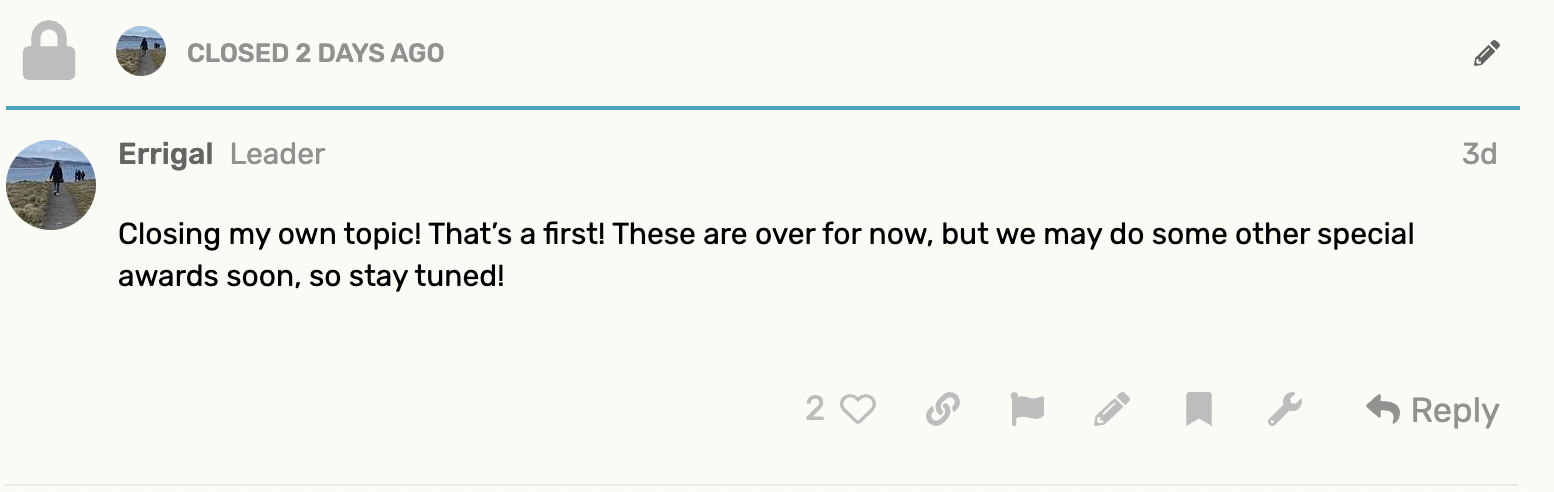Click the text 'awards soon, so stay tuned!'
Image resolution: width=1554 pixels, height=492 pixels.
[311, 276]
